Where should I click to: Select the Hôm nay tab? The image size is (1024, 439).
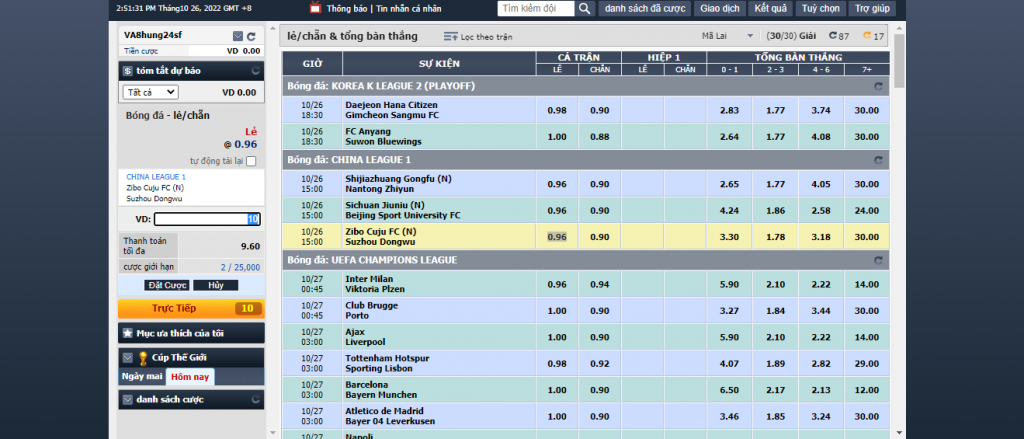pos(190,377)
